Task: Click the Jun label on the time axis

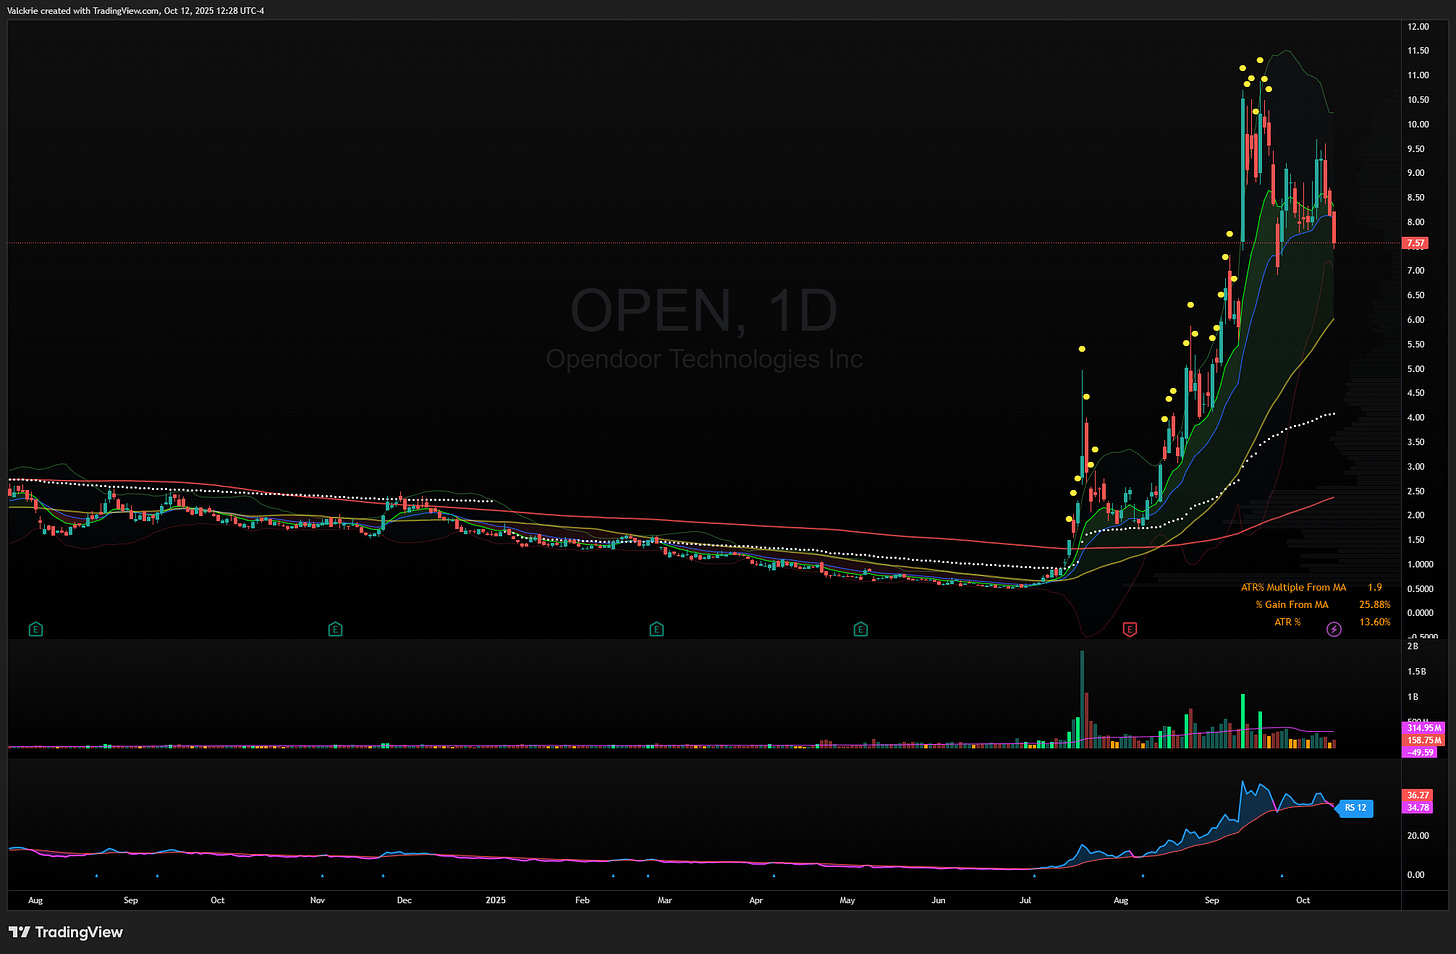Action: coord(938,900)
